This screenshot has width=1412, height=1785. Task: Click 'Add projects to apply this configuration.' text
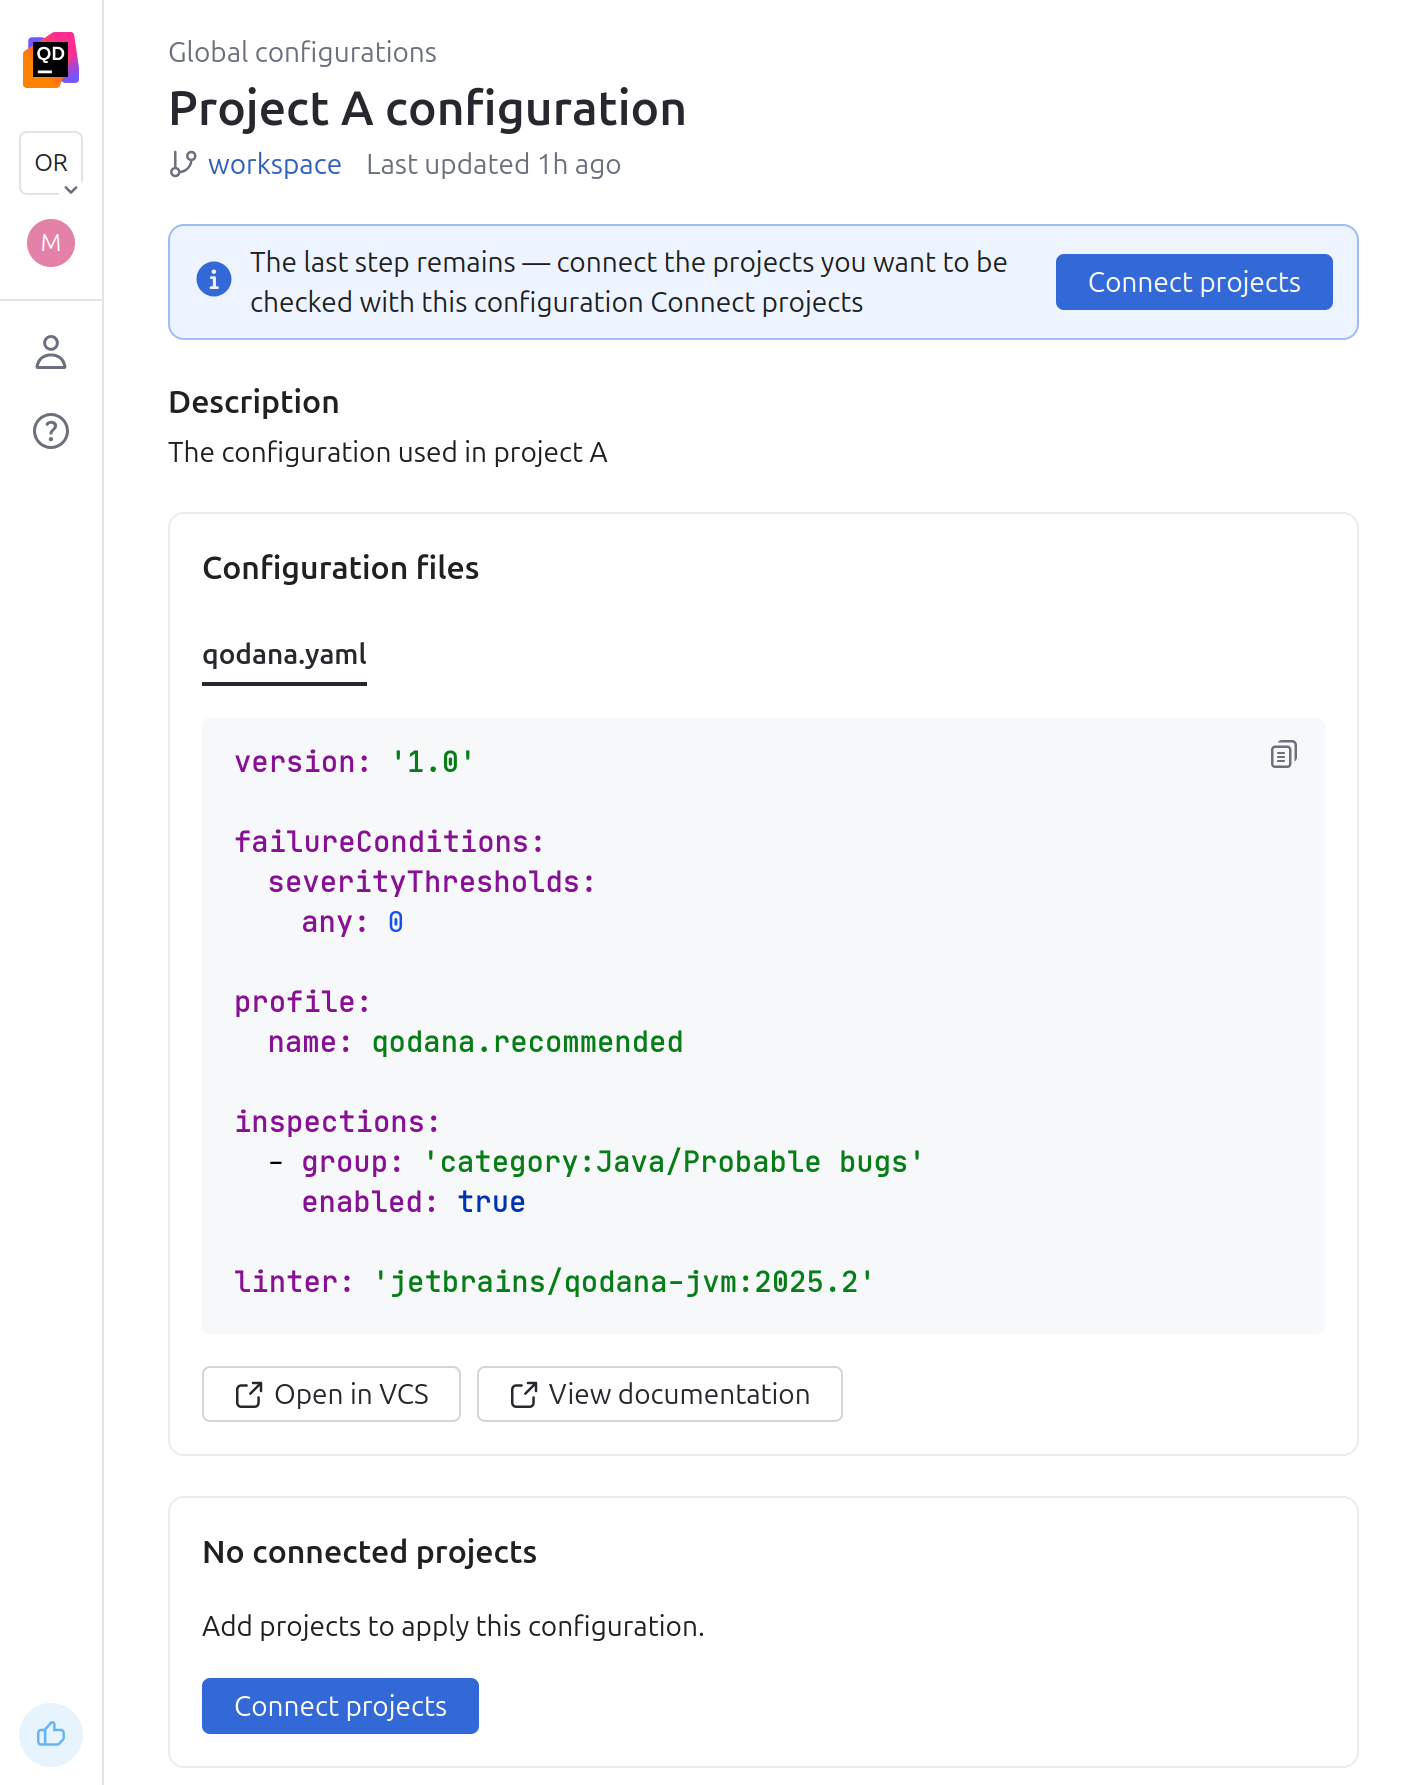click(x=453, y=1626)
